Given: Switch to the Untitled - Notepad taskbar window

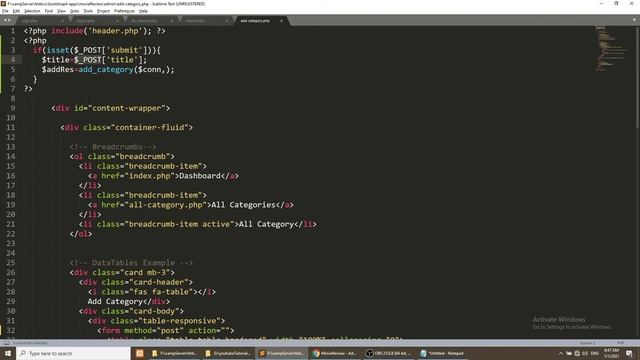Looking at the screenshot, I should (442, 353).
